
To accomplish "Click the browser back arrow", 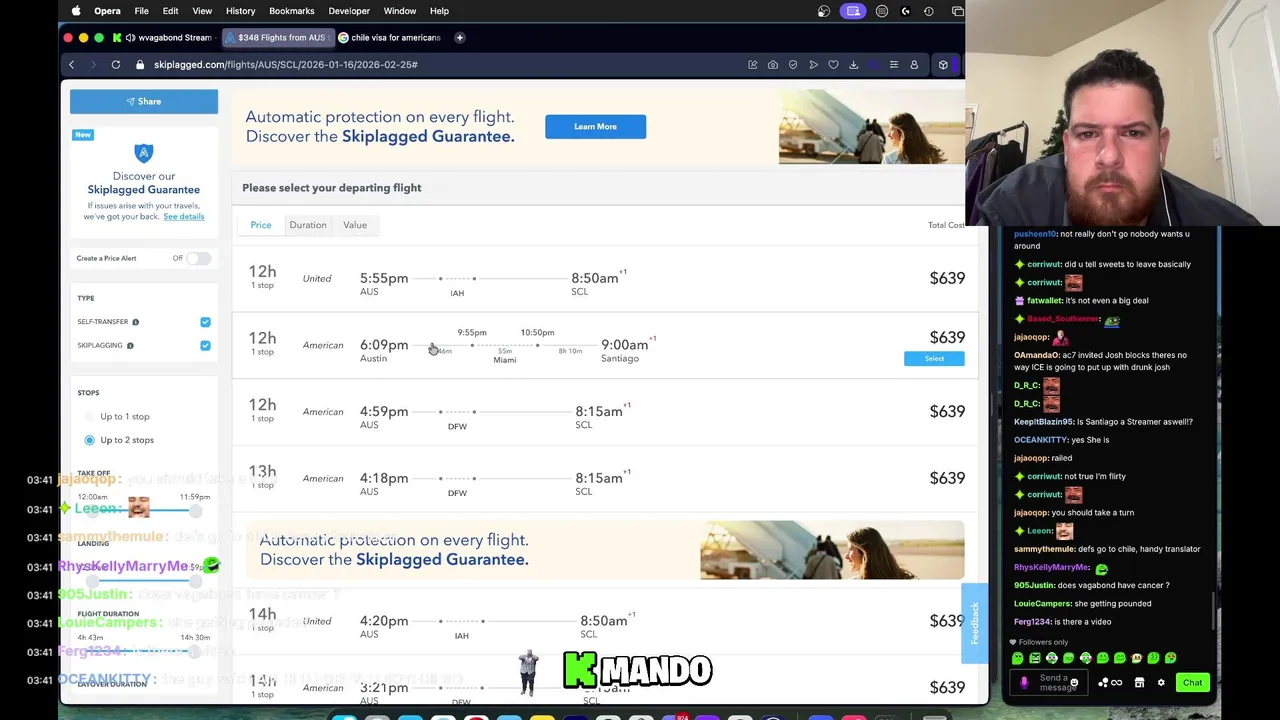I will [71, 65].
